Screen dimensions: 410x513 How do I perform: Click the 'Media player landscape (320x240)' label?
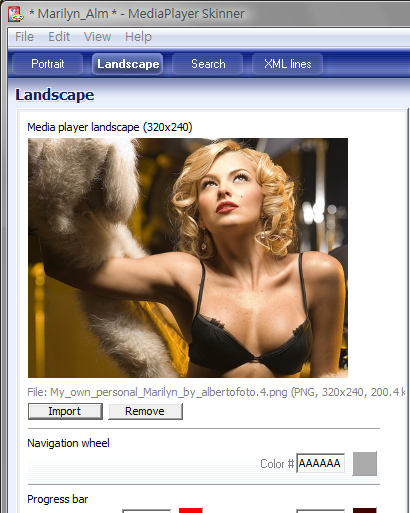(110, 127)
